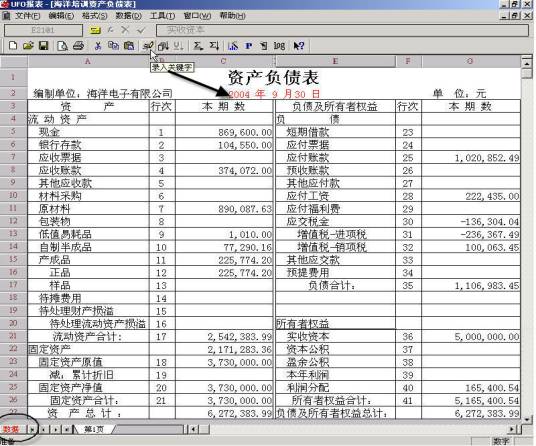This screenshot has width=536, height=446.
Task: Click the Sigma sum toolbar icon
Action: [x=198, y=45]
